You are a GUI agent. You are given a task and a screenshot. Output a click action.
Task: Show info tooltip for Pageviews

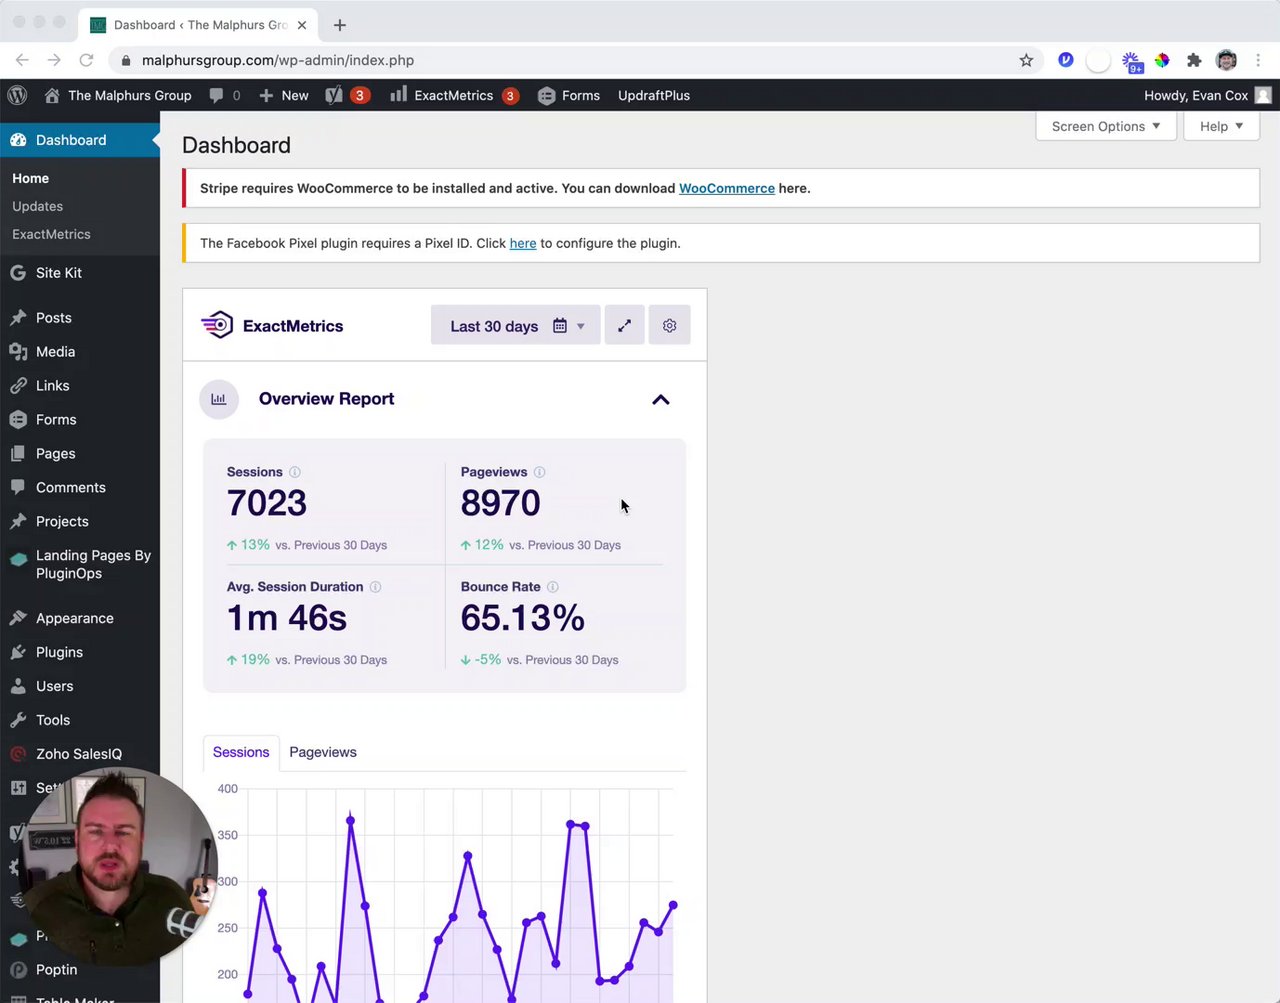click(x=539, y=472)
